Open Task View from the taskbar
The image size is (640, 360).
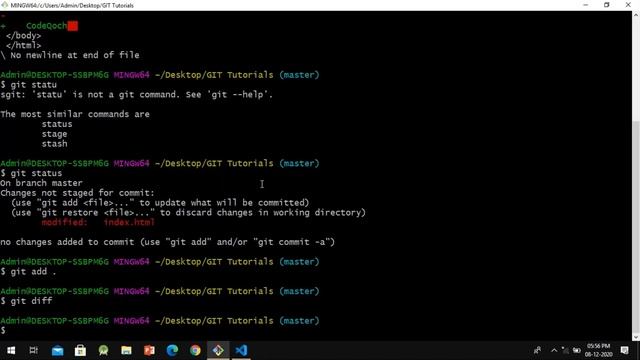(x=33, y=350)
